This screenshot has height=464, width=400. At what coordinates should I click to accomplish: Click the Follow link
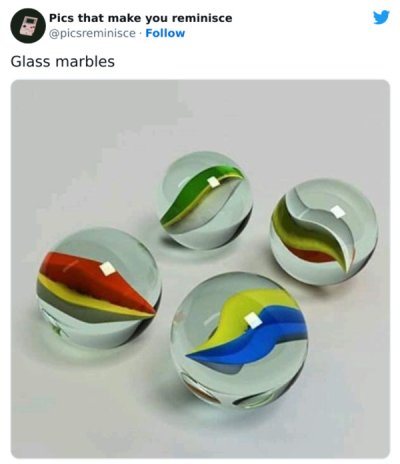coord(165,33)
